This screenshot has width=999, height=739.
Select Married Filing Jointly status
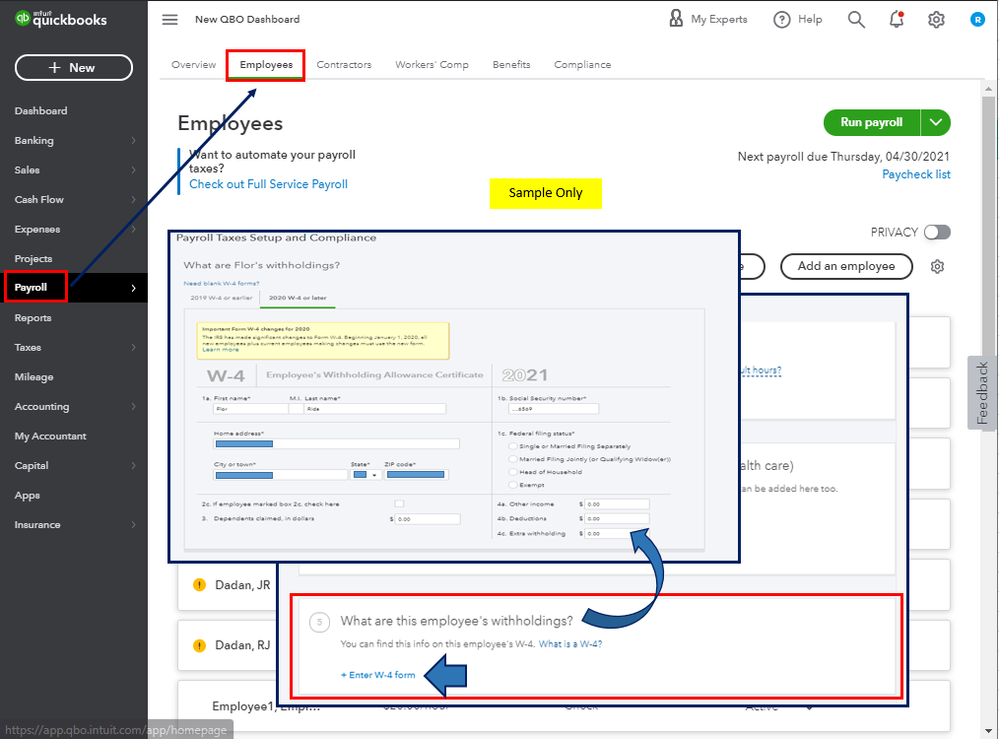coord(513,459)
